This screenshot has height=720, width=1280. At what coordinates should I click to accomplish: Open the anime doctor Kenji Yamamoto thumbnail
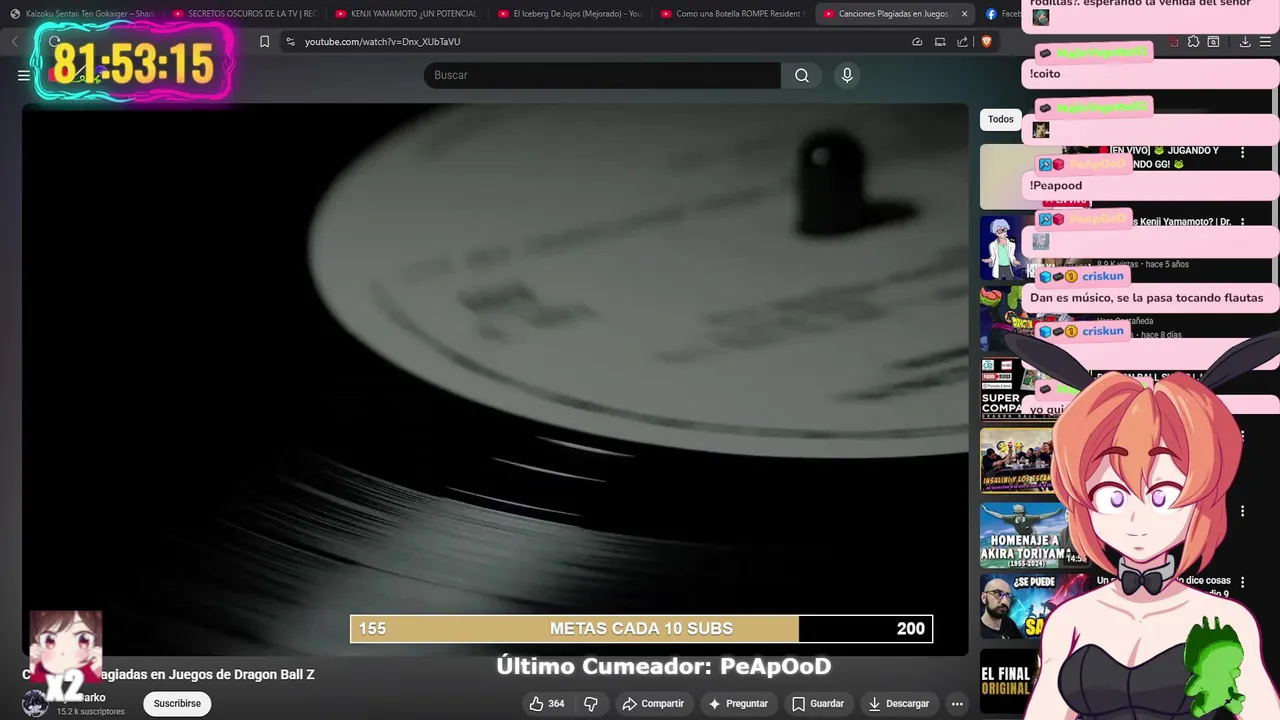pos(1003,248)
